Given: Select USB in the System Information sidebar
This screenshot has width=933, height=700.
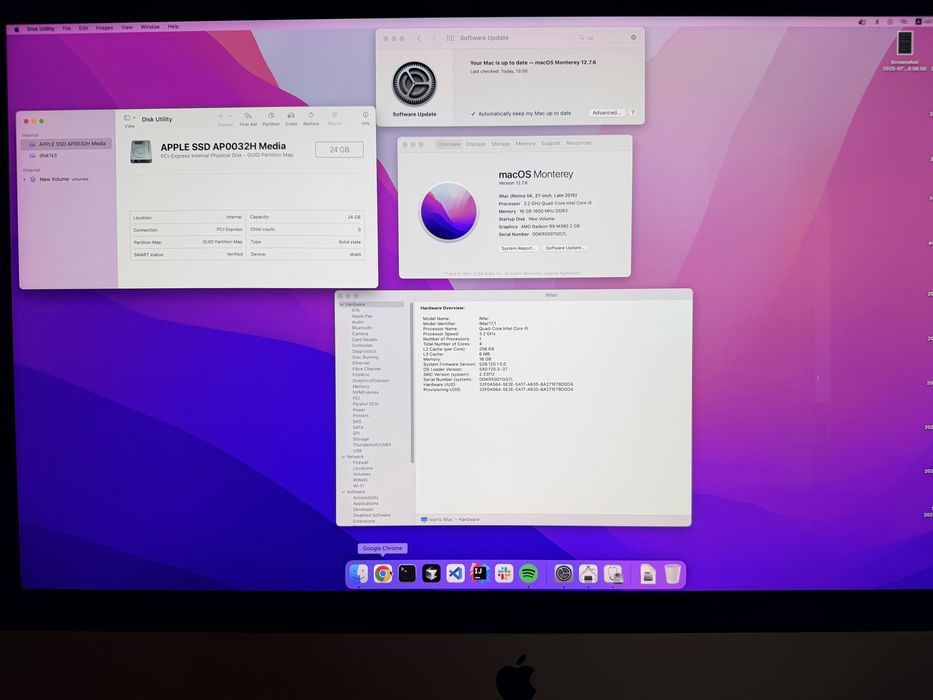Looking at the screenshot, I should point(357,451).
